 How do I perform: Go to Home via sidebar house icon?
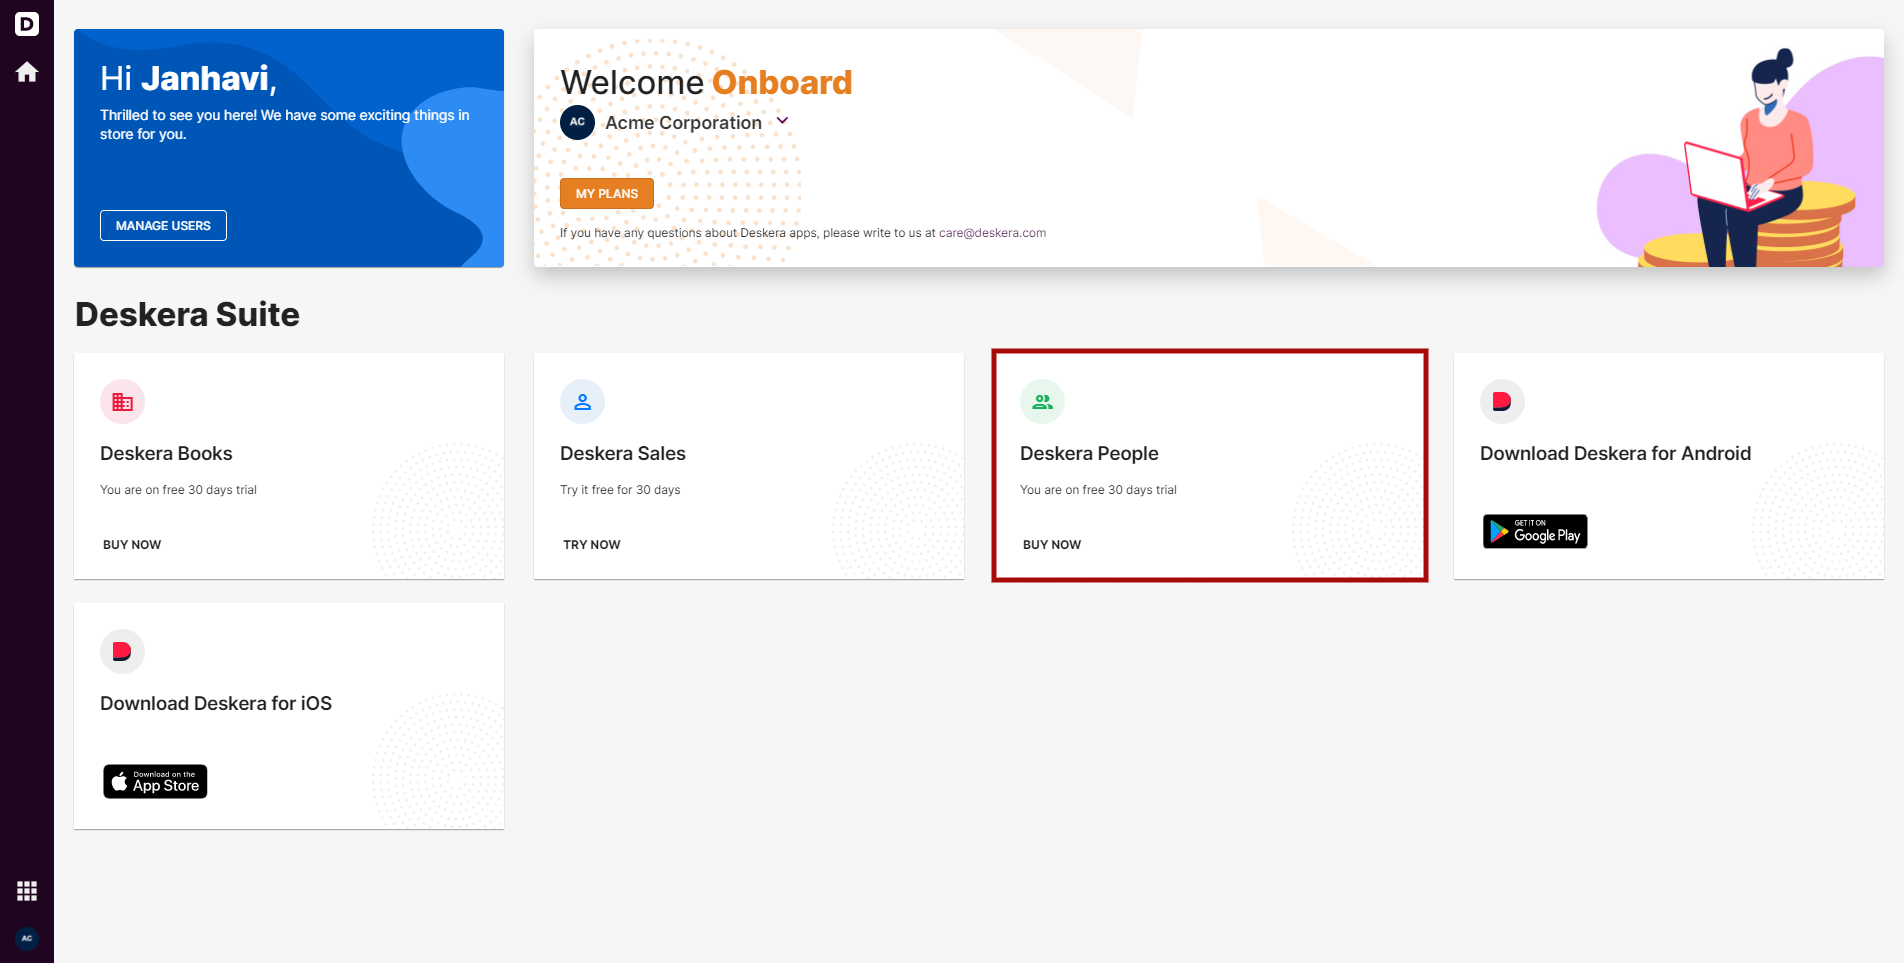(27, 72)
